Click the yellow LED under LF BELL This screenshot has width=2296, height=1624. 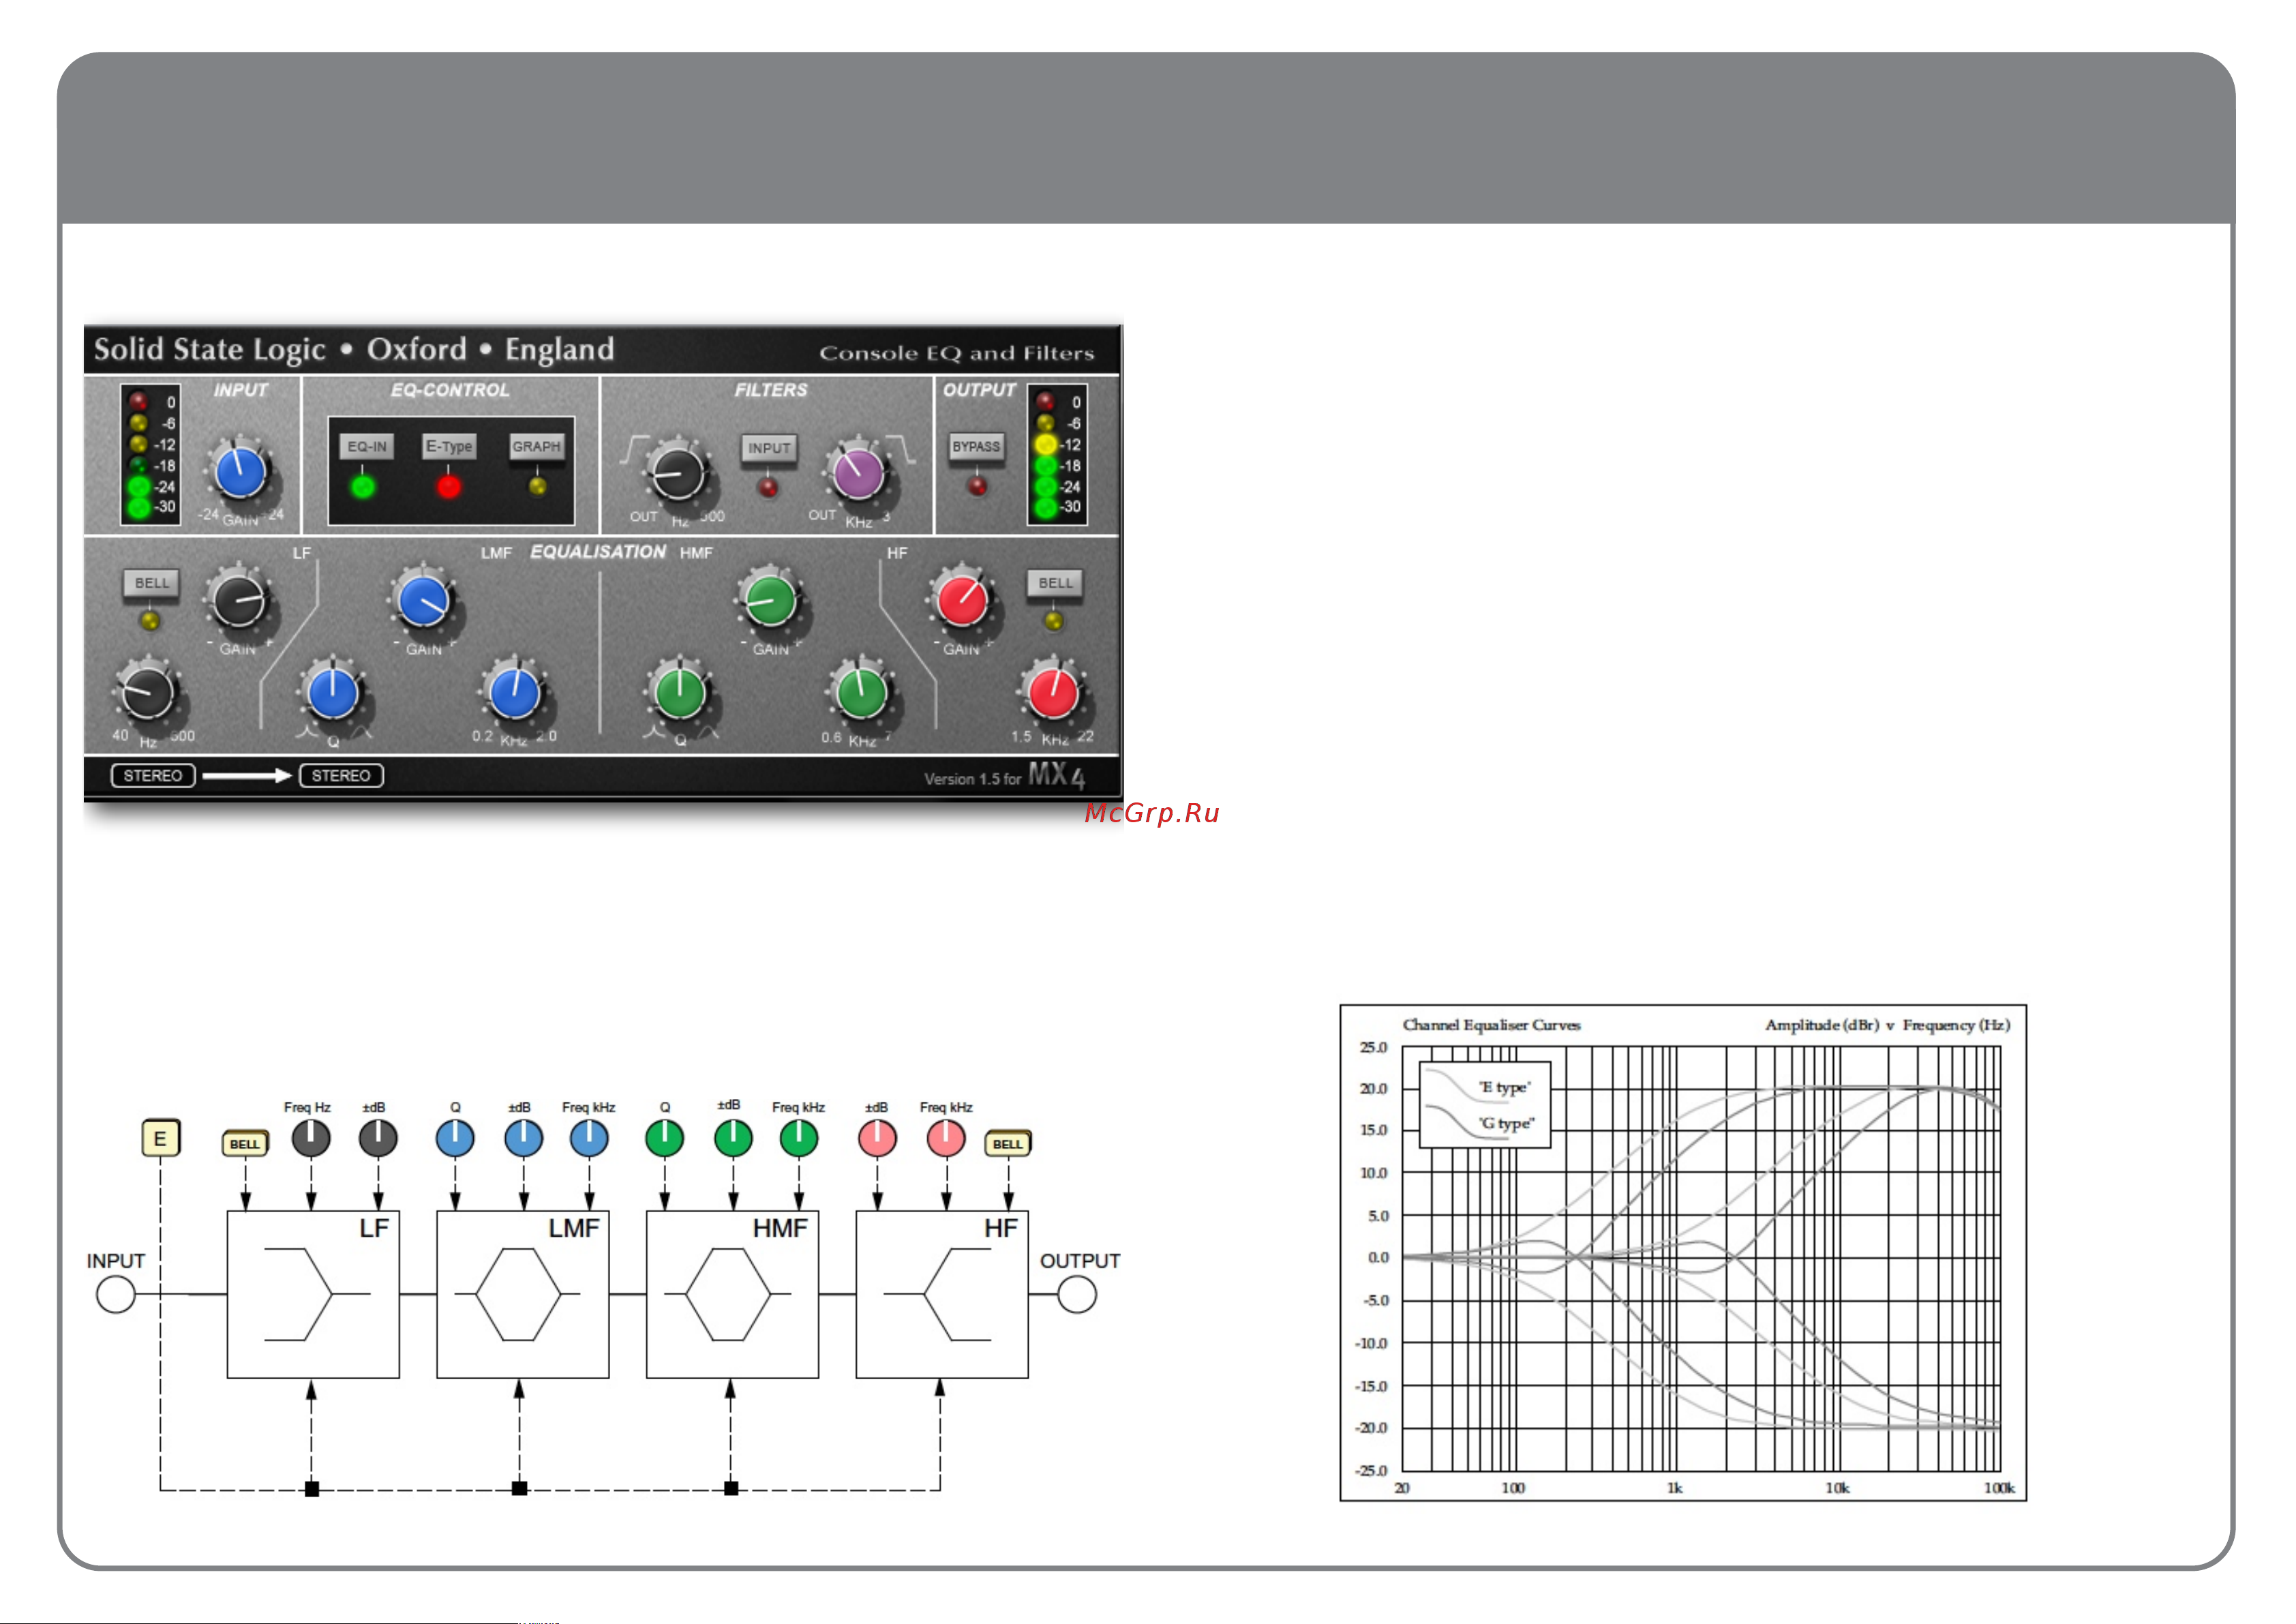tap(150, 622)
